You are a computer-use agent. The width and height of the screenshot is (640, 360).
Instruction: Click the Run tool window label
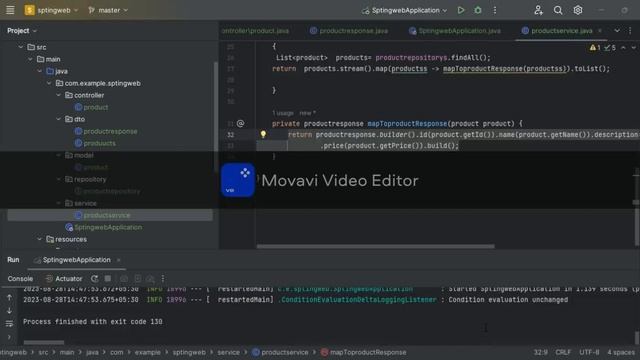tap(13, 260)
